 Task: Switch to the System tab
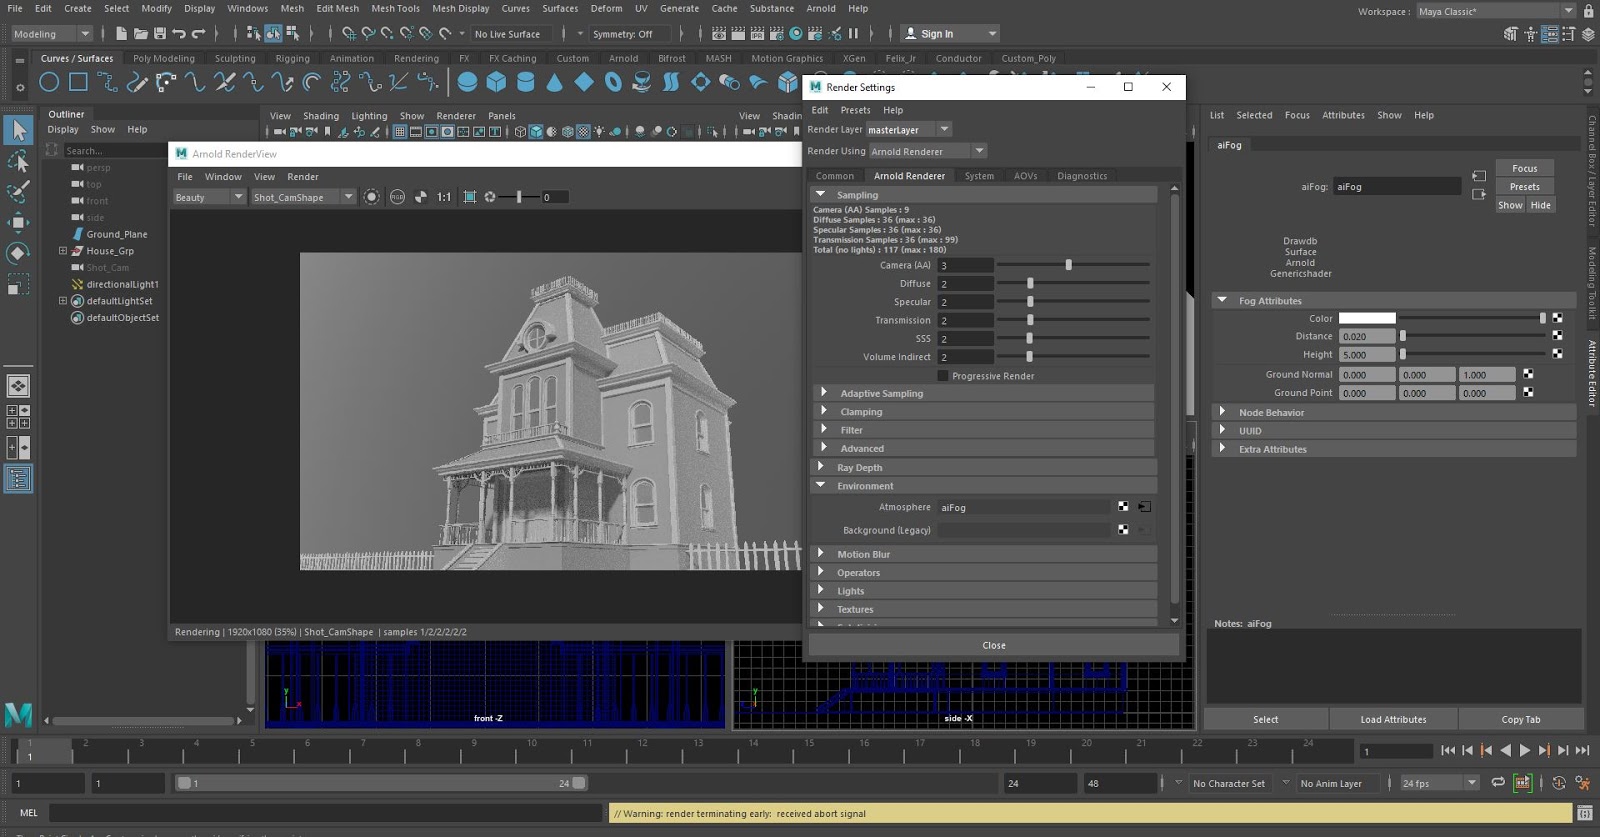(x=979, y=176)
